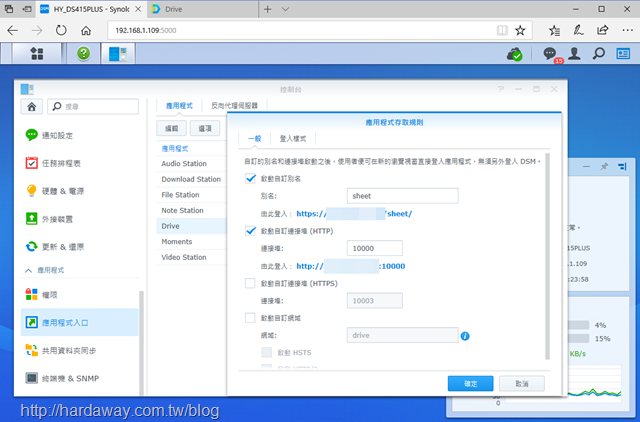Screen dimensions: 640x422
Task: Open DSM Help from the taskbar
Action: tap(84, 53)
